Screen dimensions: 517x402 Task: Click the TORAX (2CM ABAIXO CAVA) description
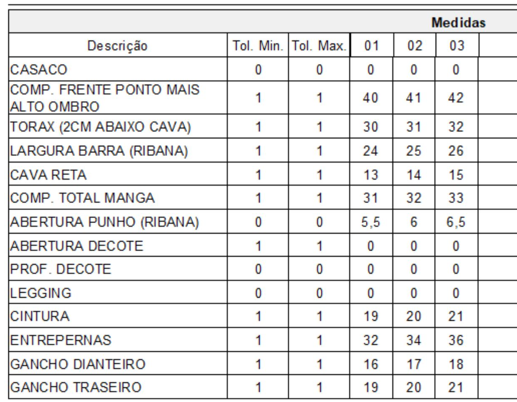coord(100,127)
